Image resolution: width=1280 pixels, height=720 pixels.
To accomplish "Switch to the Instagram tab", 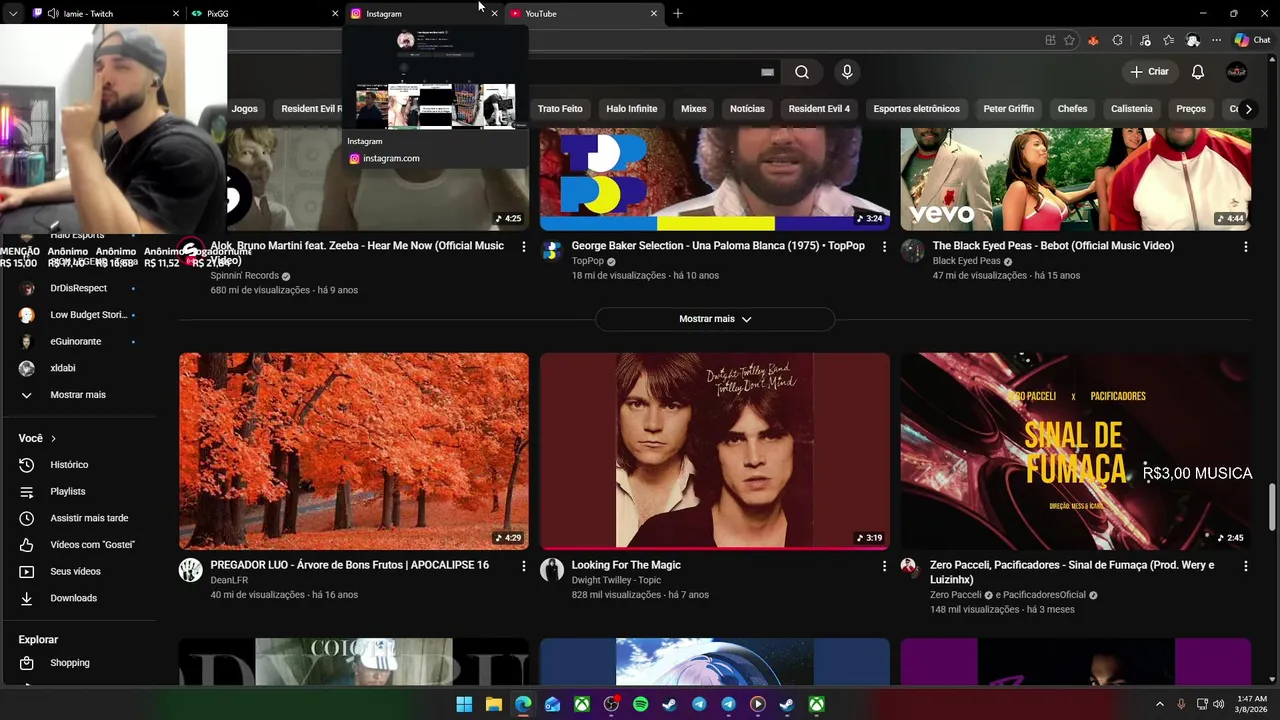I will click(424, 13).
